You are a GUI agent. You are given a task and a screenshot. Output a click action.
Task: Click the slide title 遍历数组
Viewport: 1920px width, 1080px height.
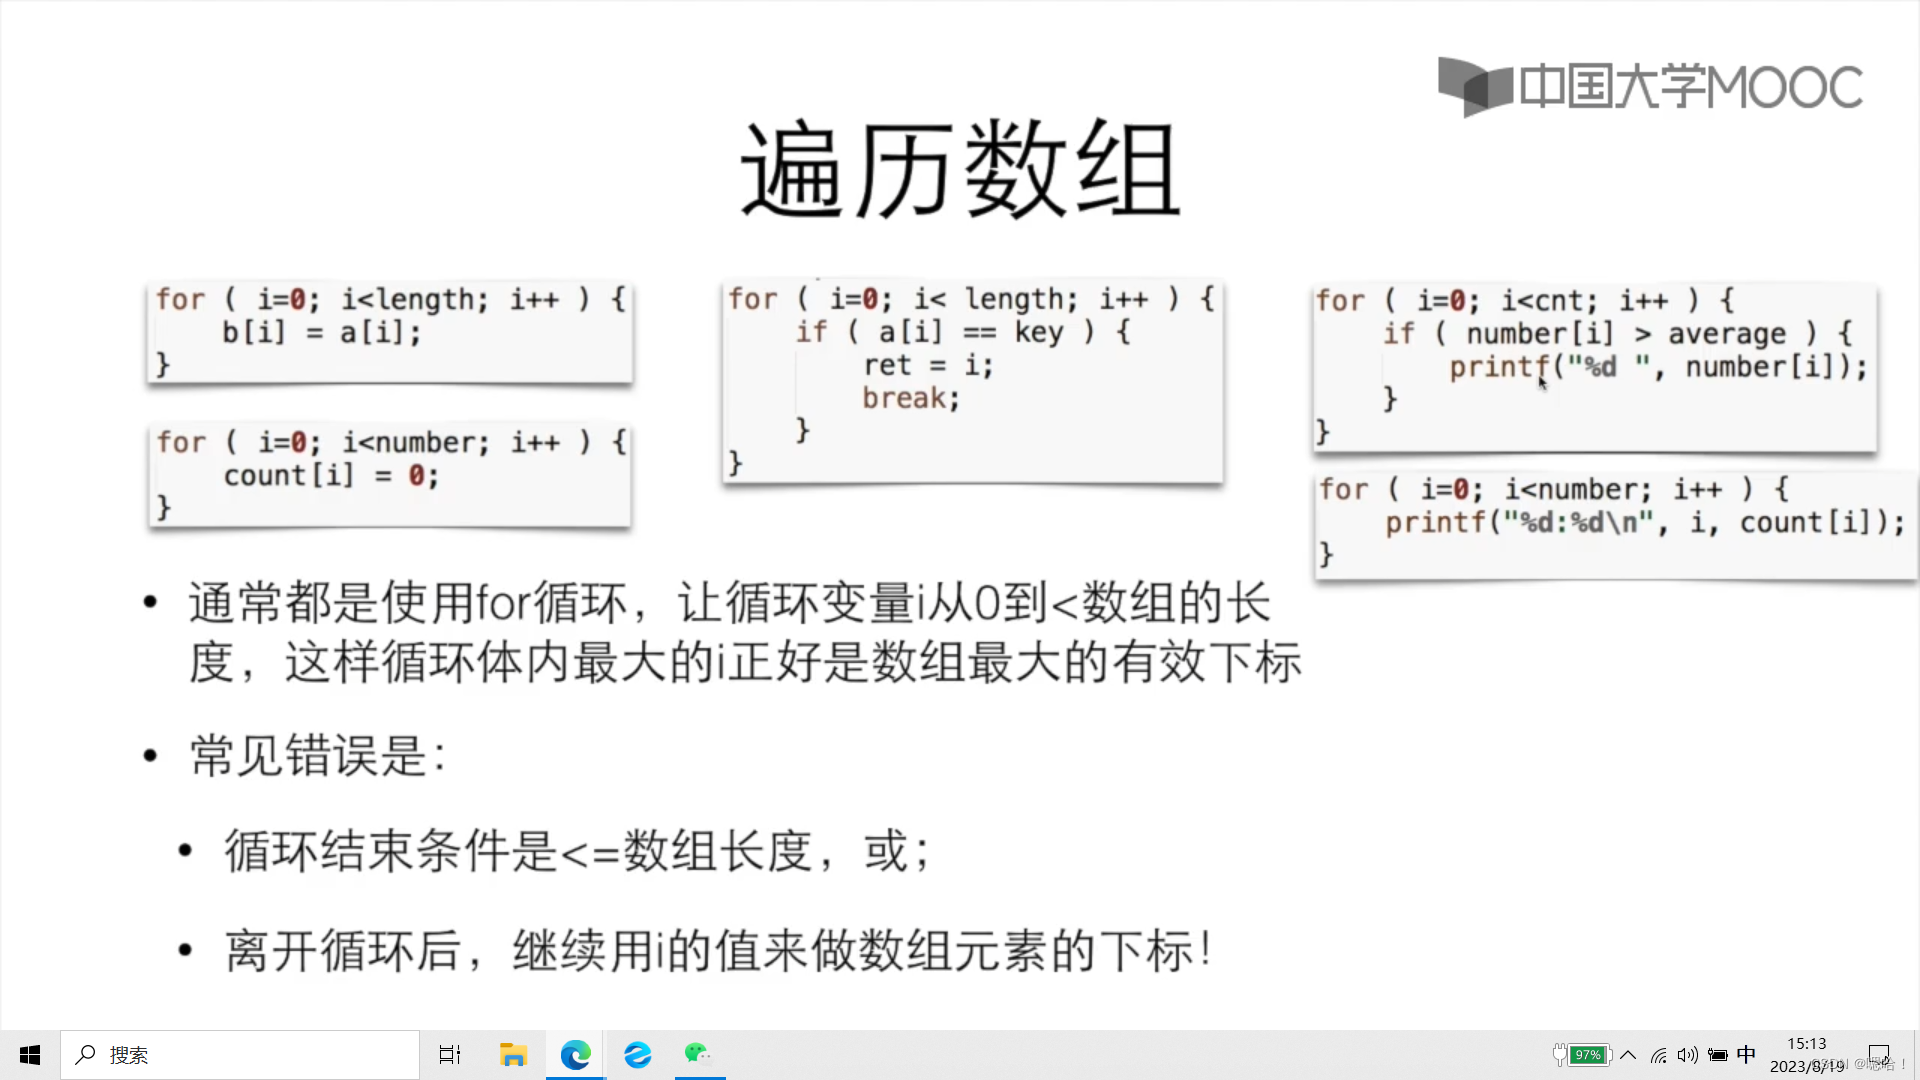[960, 170]
